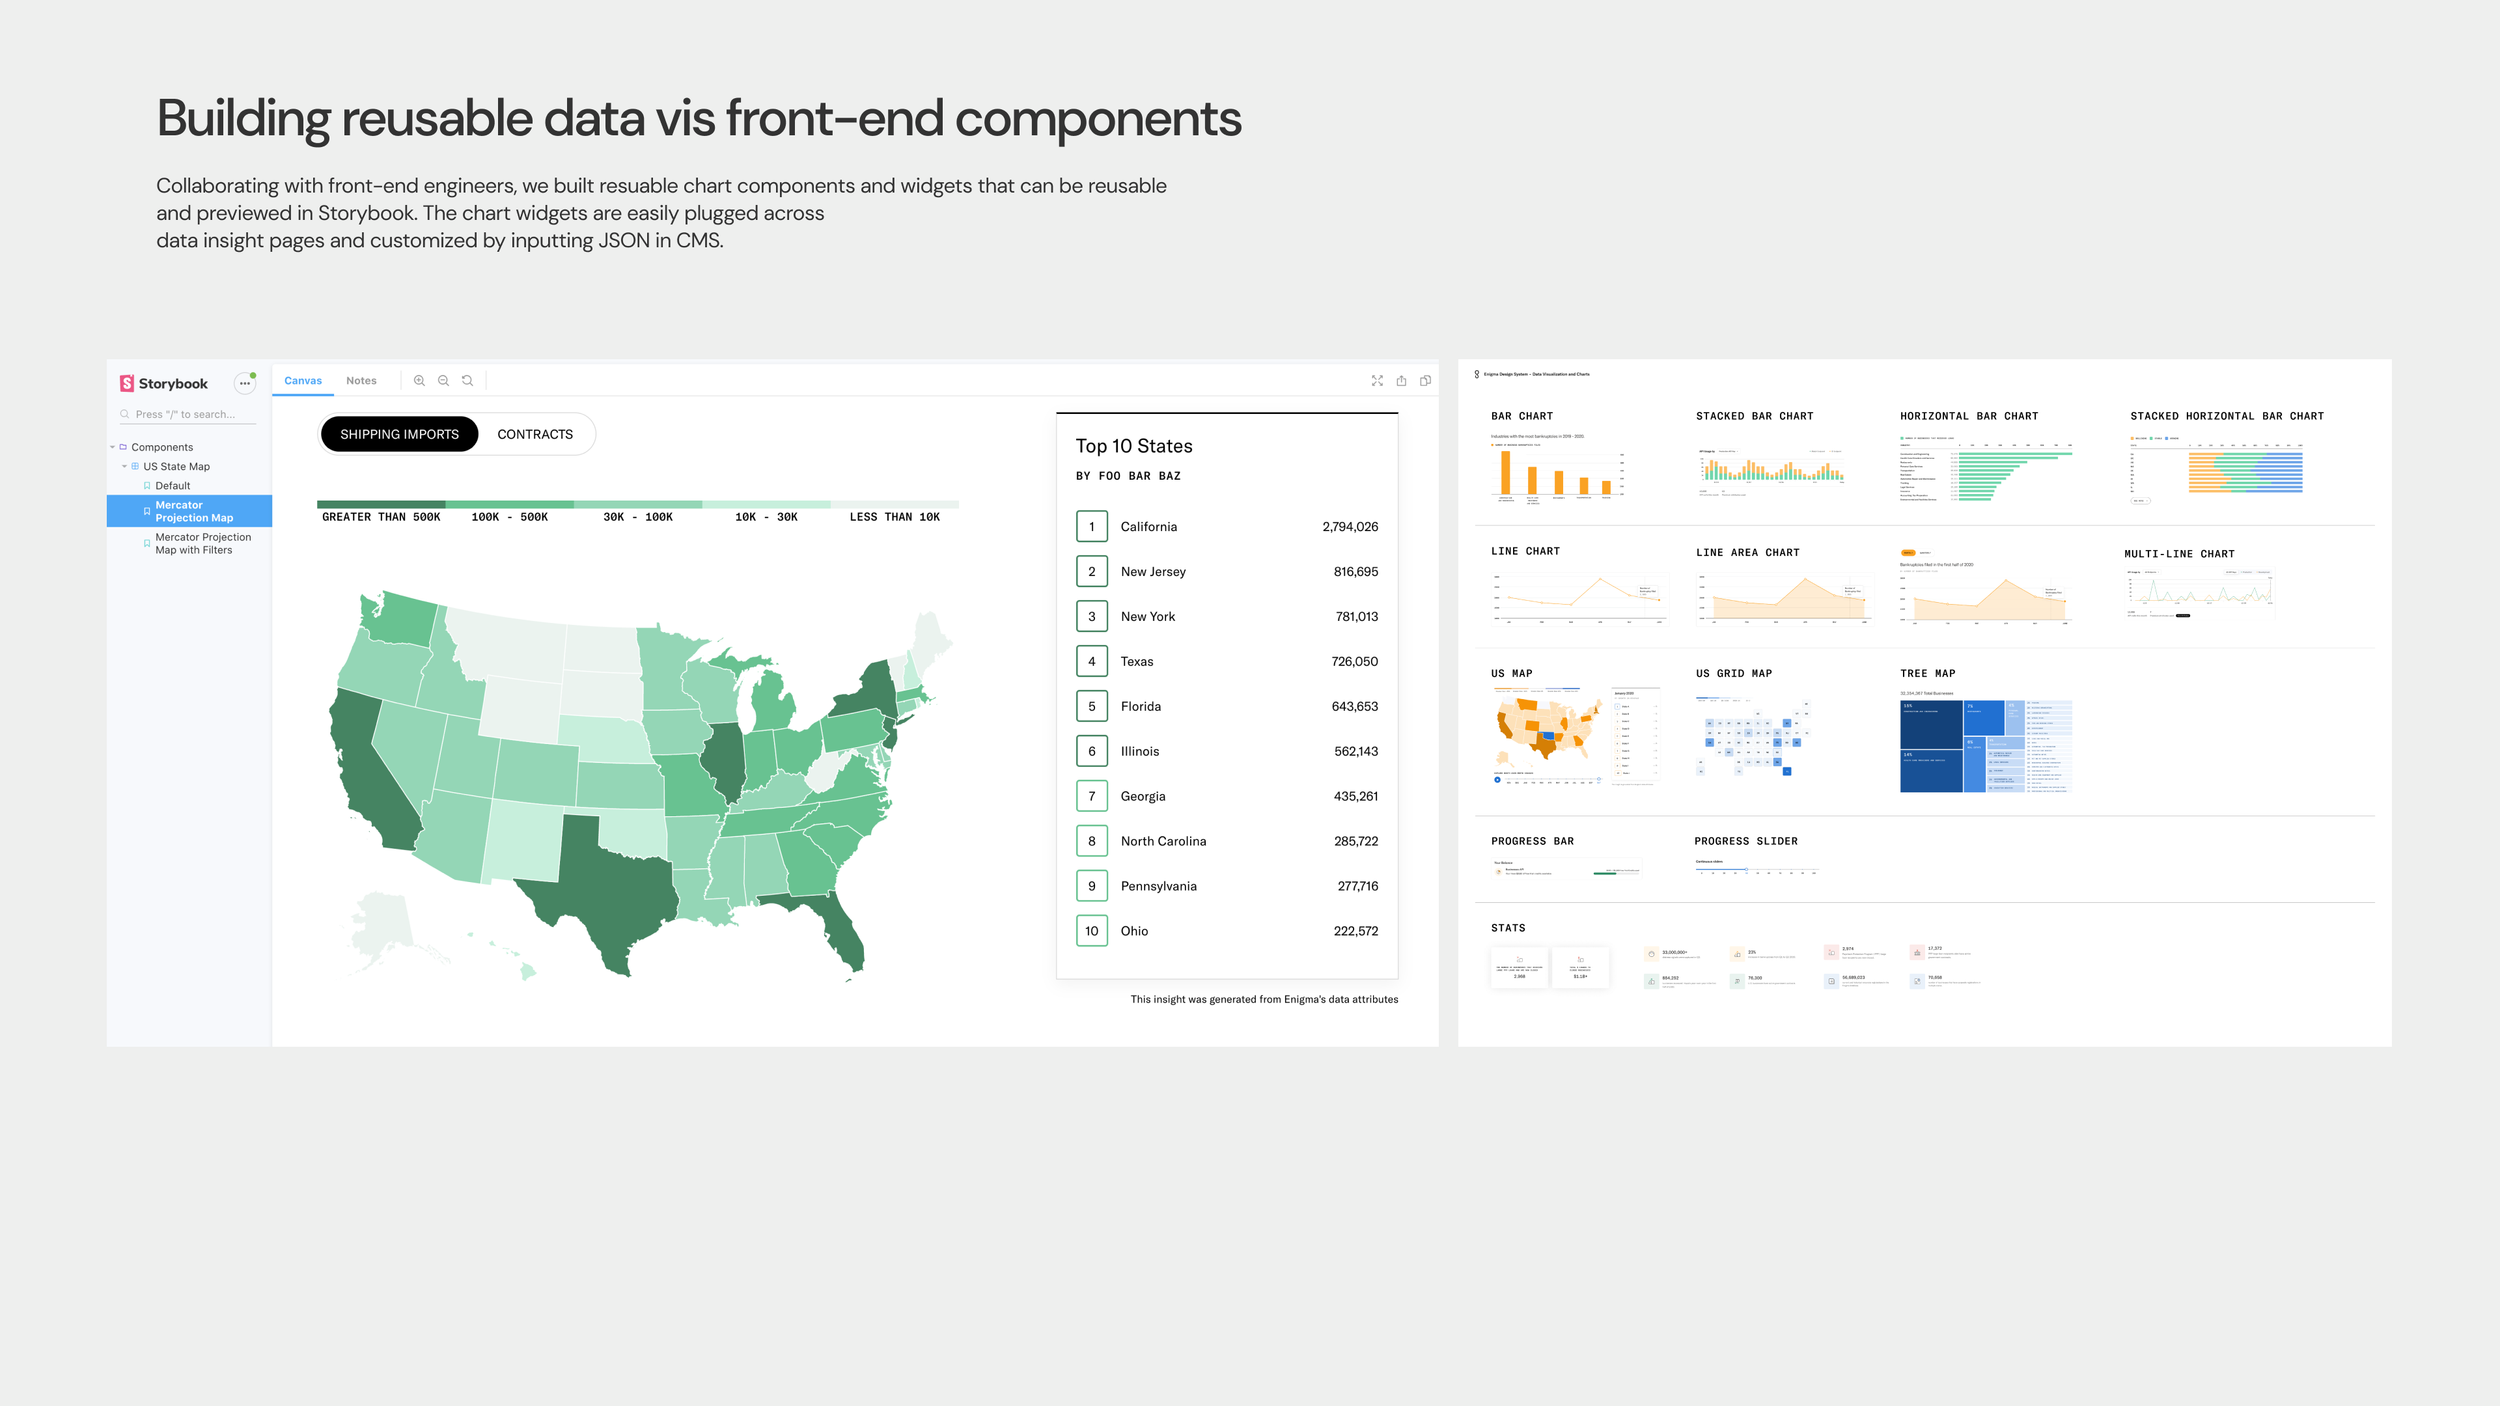Screen dimensions: 2500x1406
Task: Click the Enigma data attributes footnote
Action: tap(1264, 999)
